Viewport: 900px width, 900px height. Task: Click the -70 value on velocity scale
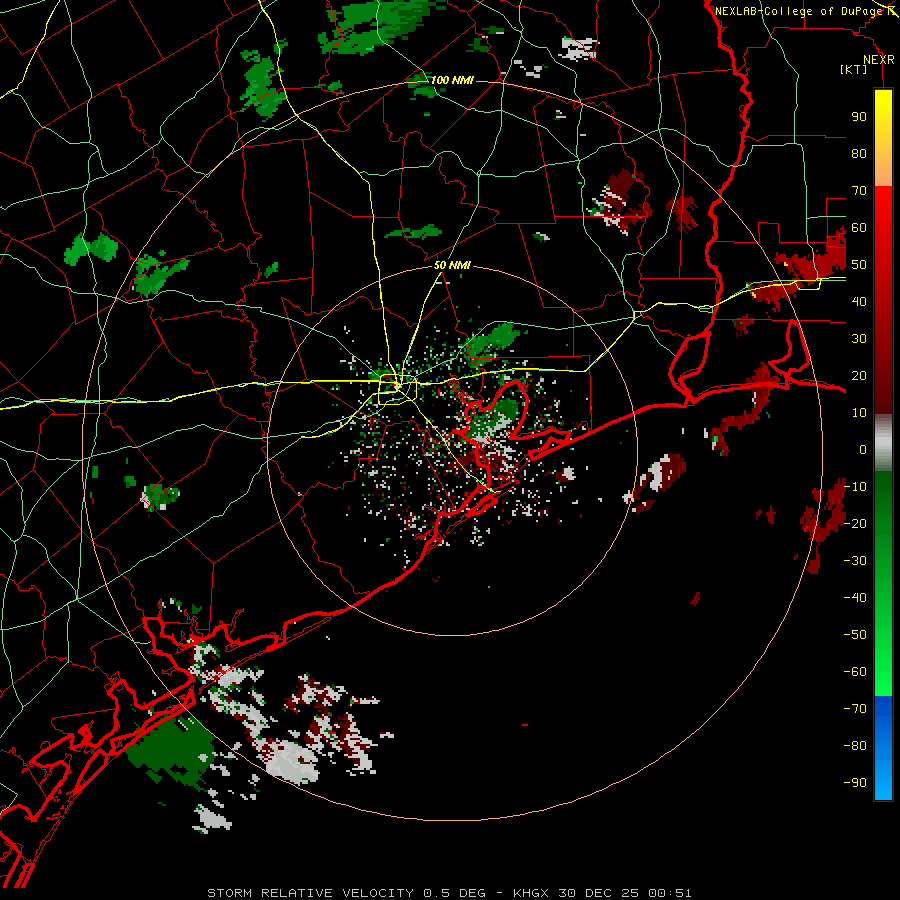point(855,709)
